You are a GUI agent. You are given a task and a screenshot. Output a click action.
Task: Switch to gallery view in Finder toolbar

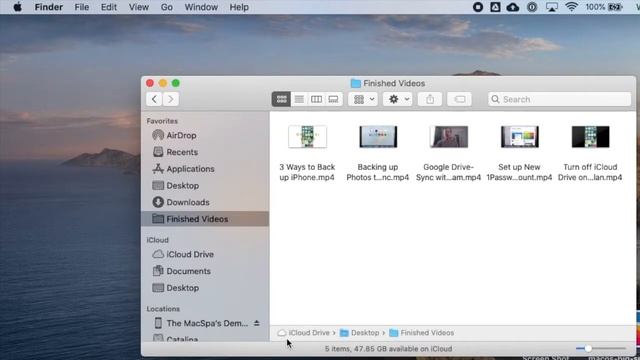(333, 99)
